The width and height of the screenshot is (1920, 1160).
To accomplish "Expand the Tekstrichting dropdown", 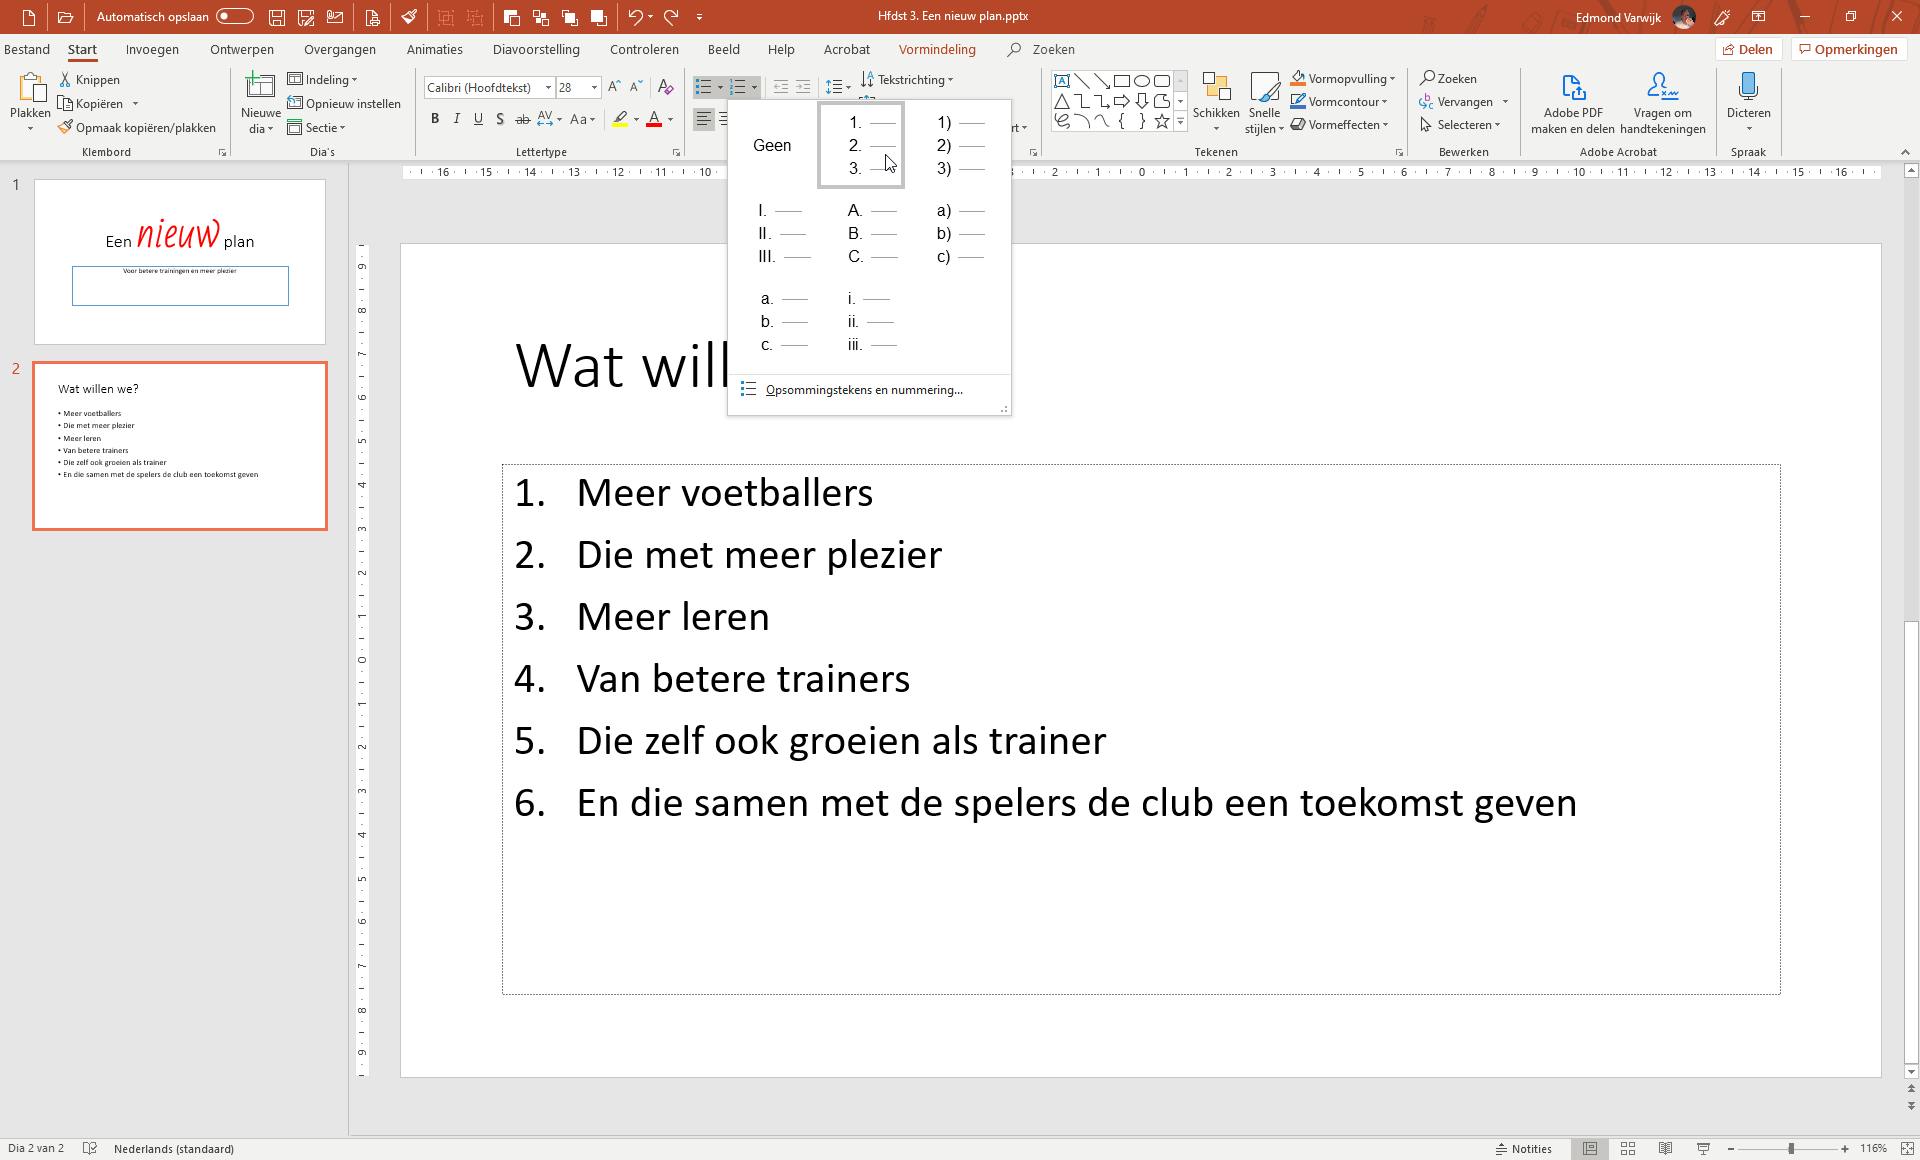I will 950,80.
